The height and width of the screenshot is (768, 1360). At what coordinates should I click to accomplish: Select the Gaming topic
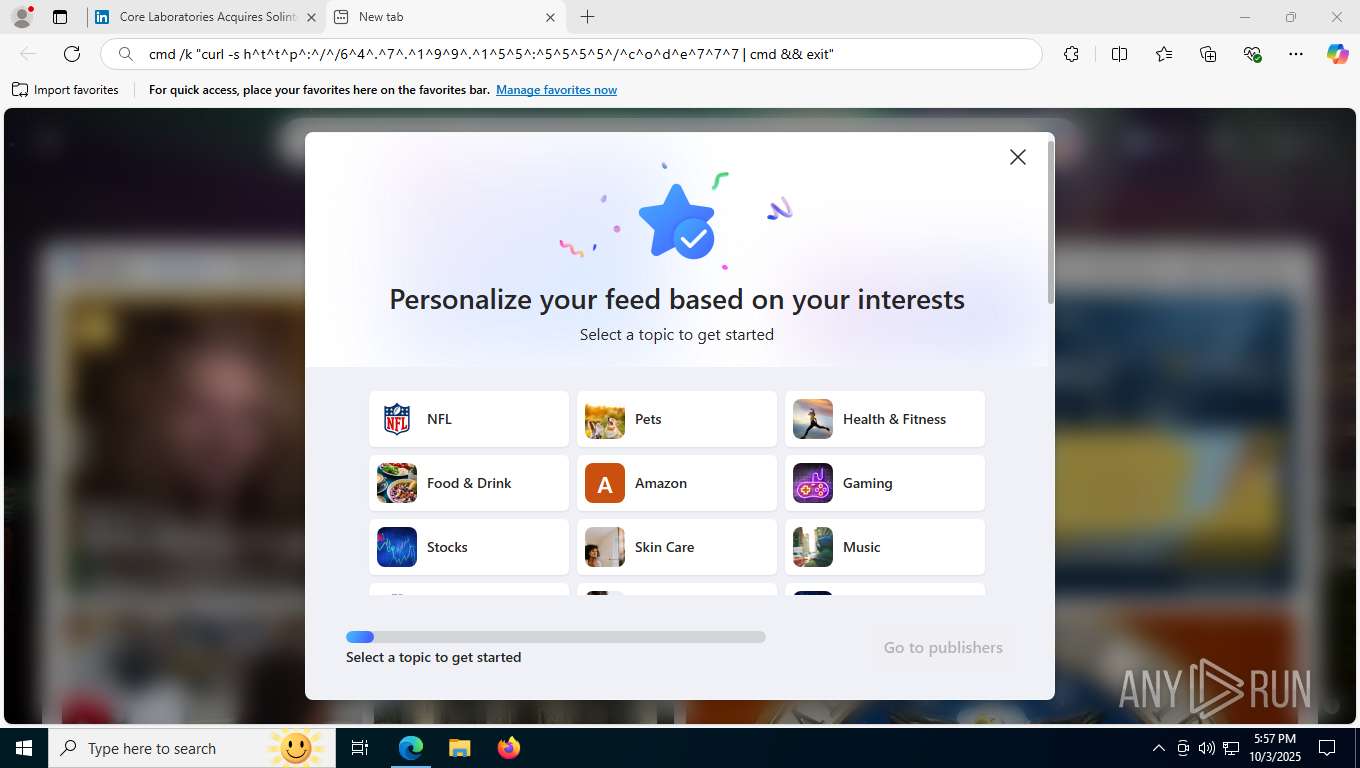tap(885, 483)
